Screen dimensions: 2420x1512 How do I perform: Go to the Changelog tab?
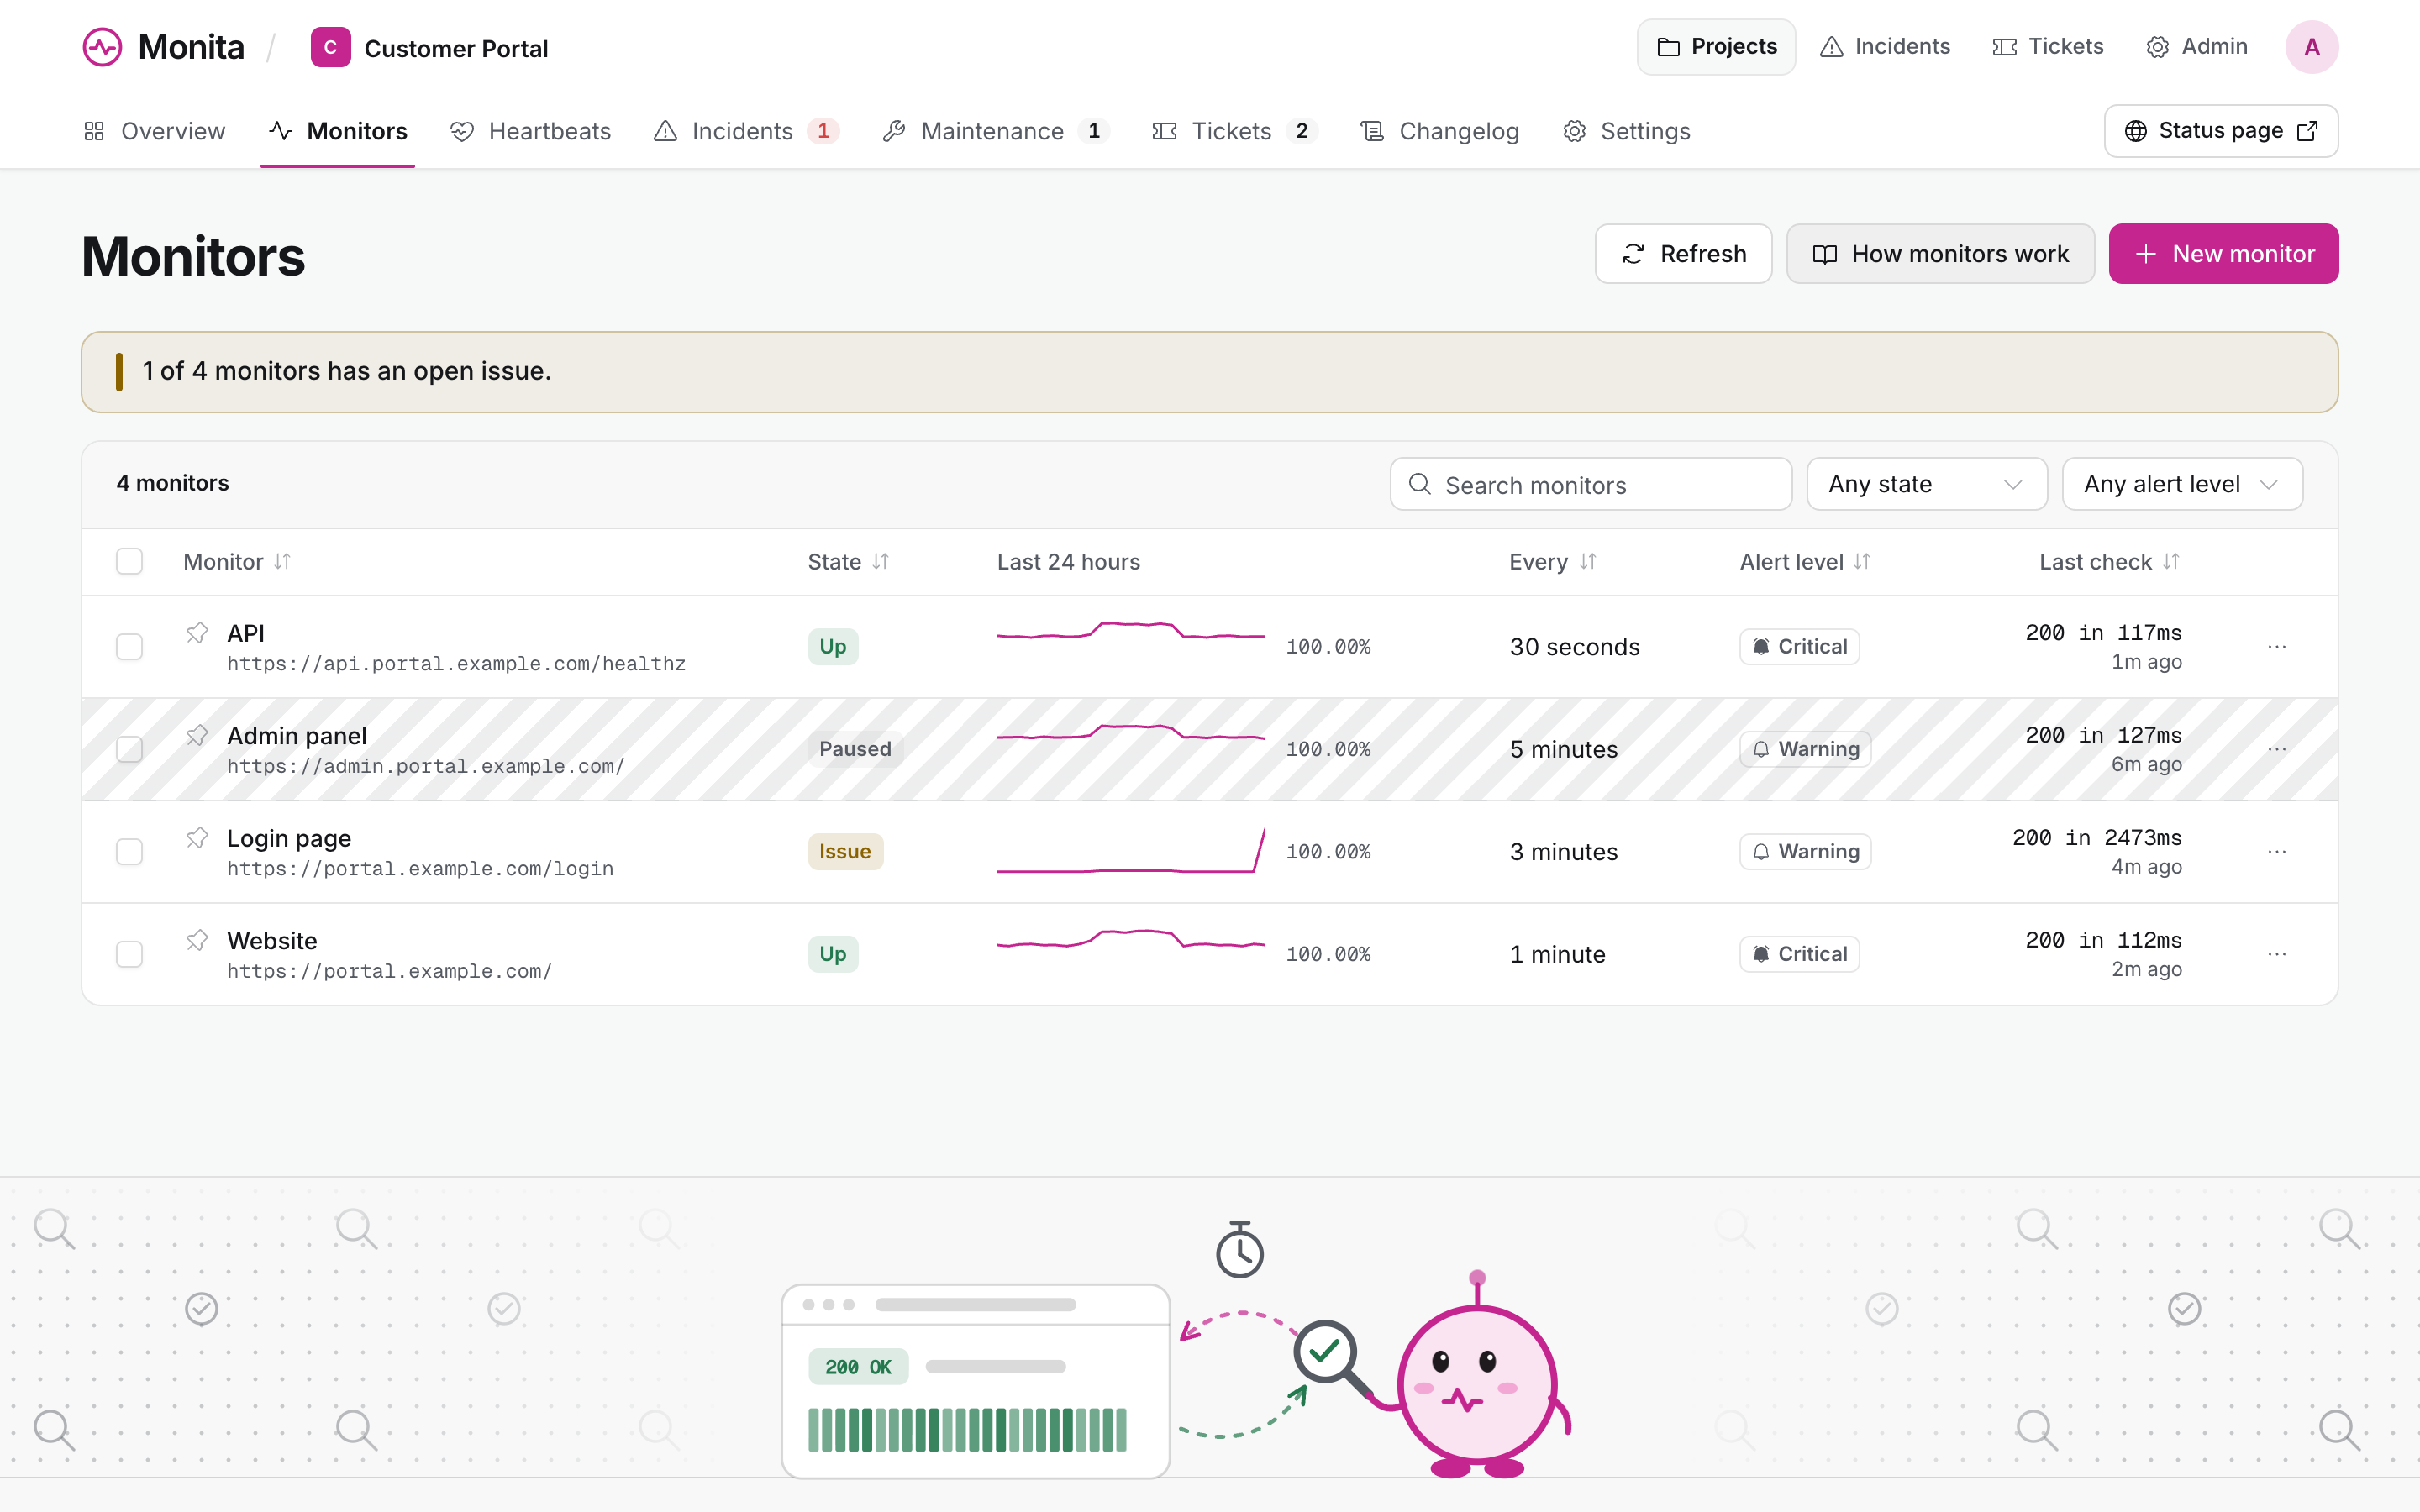[x=1440, y=131]
